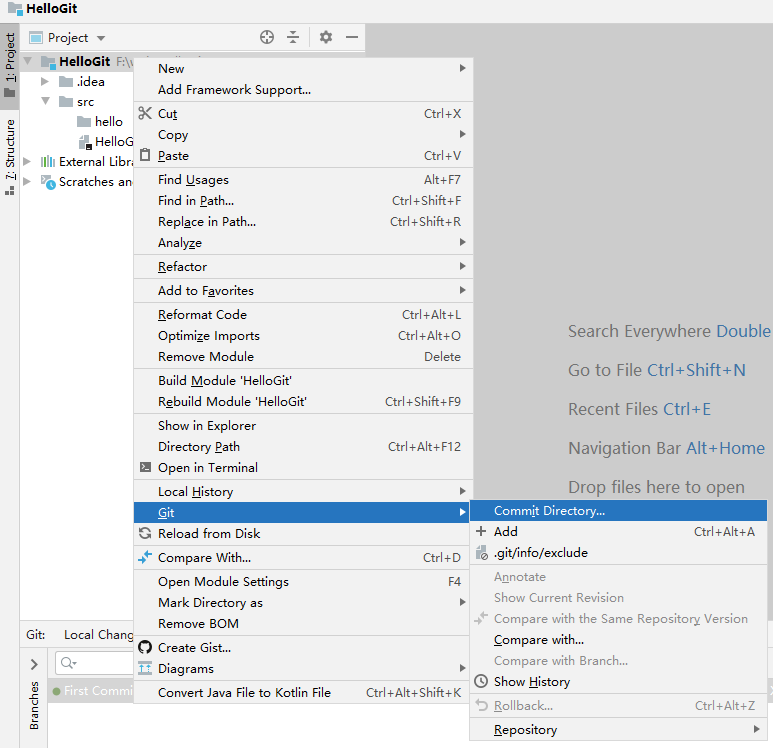
Task: Click the Open in Terminal icon
Action: [145, 467]
